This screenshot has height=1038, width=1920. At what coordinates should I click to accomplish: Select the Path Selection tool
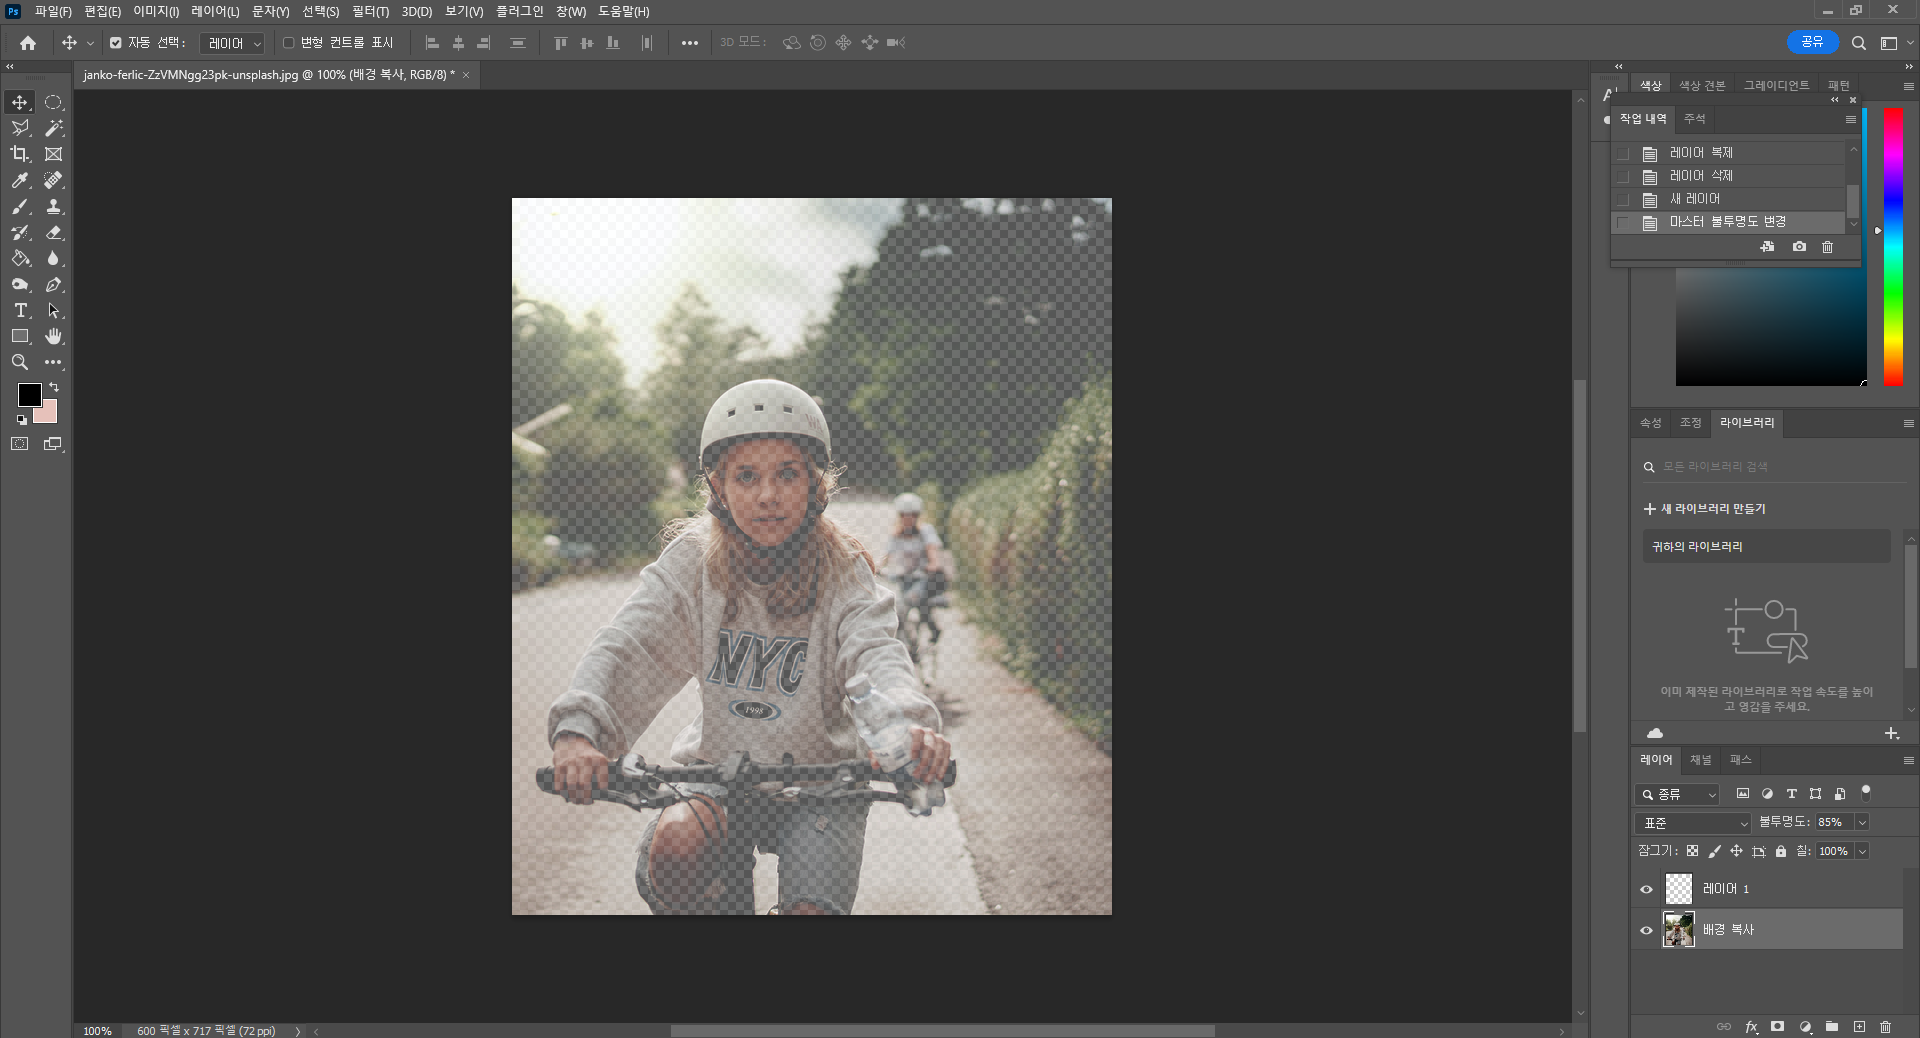[54, 310]
